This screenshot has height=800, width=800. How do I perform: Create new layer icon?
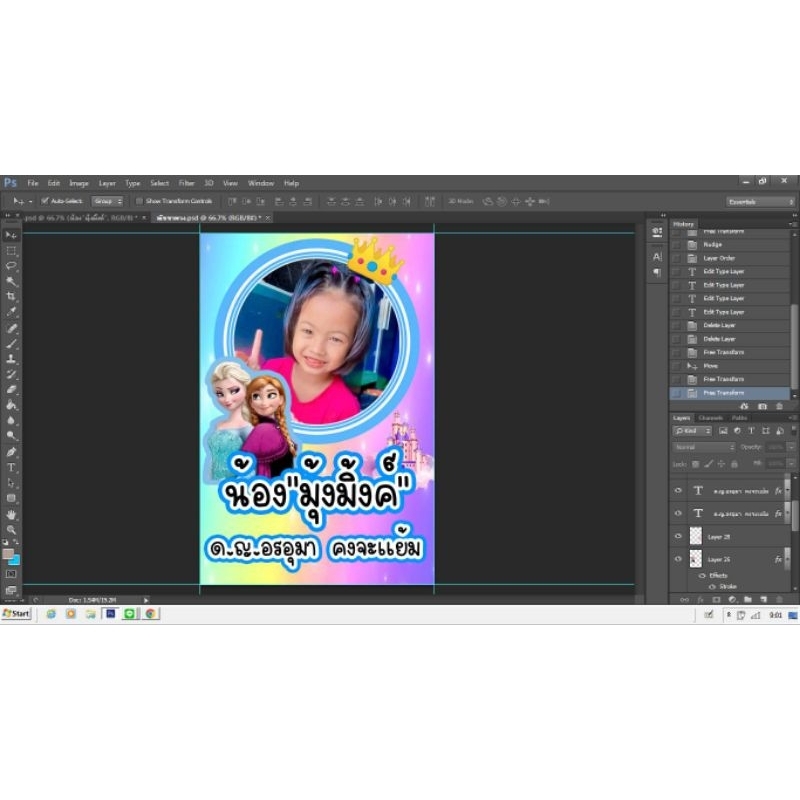[763, 599]
